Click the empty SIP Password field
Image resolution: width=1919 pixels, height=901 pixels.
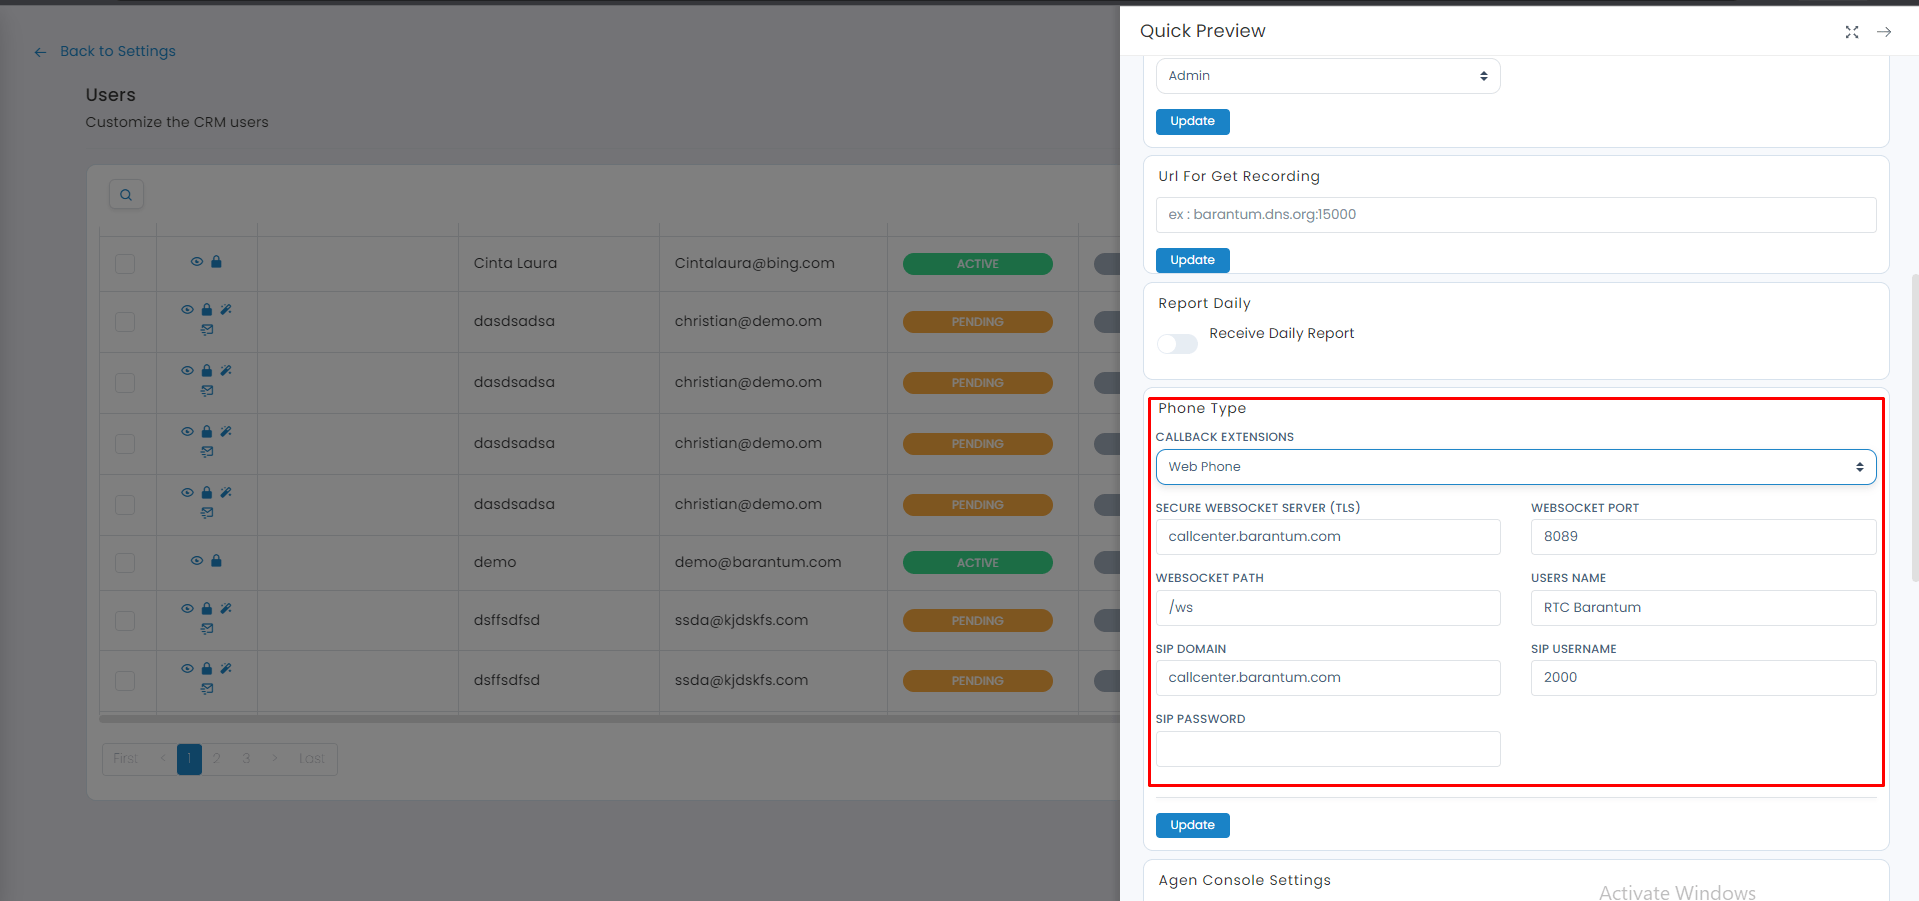click(1328, 749)
